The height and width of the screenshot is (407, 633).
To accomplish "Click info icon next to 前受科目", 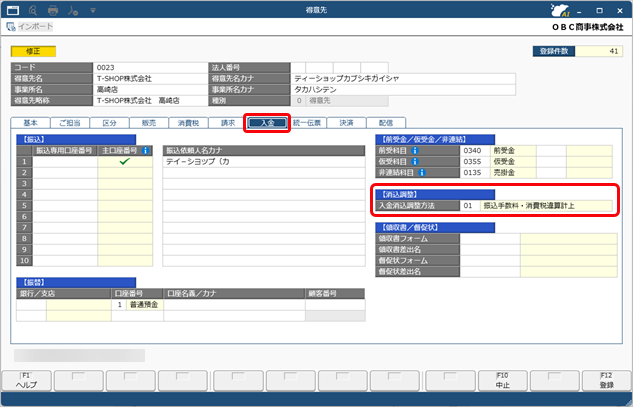I will [x=415, y=151].
